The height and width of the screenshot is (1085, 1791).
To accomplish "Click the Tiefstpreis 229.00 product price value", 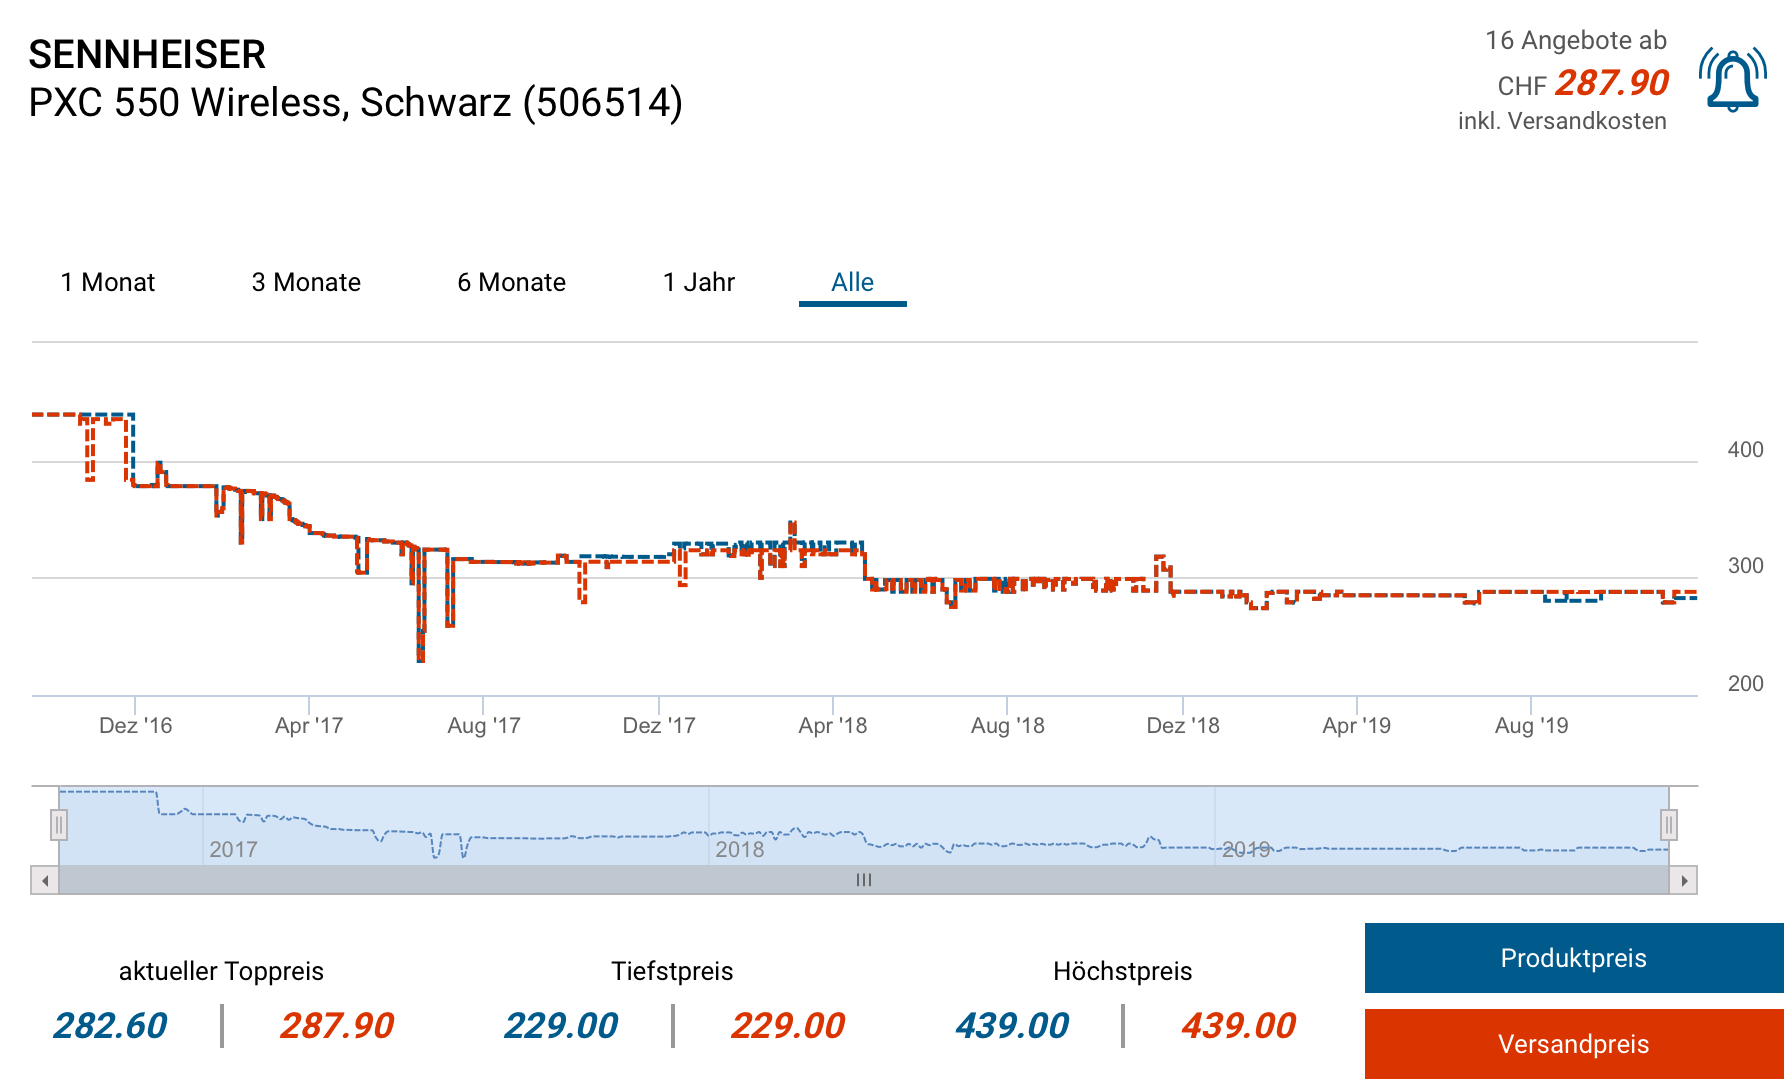I will 561,1026.
